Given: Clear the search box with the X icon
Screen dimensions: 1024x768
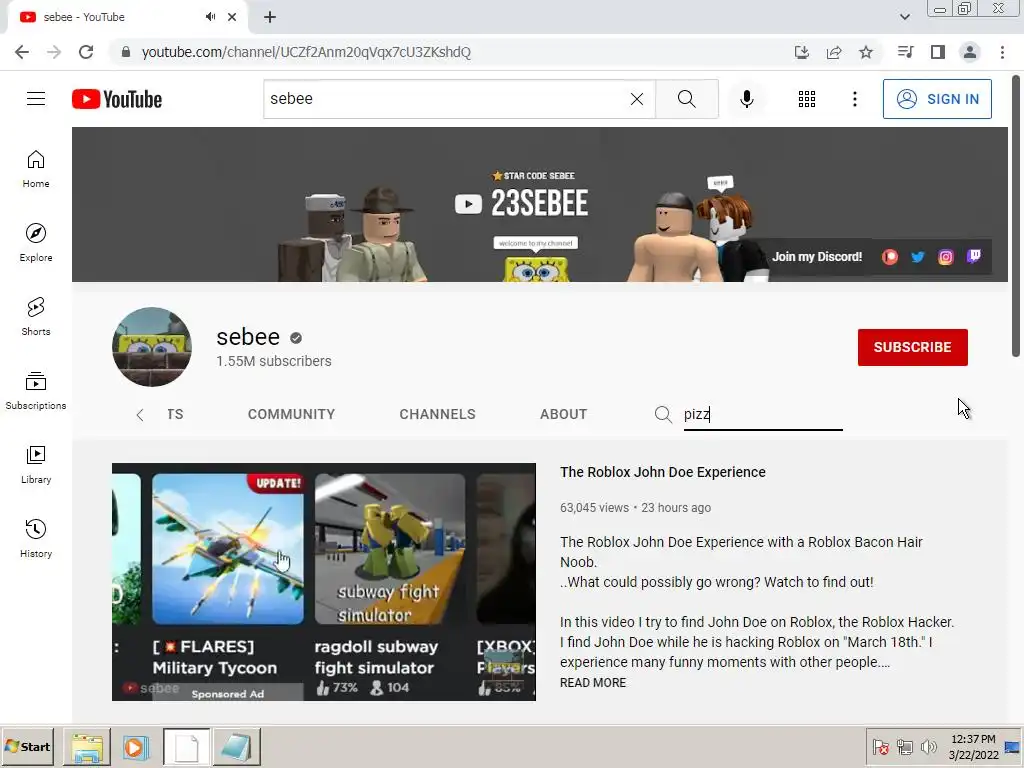Looking at the screenshot, I should (x=637, y=99).
